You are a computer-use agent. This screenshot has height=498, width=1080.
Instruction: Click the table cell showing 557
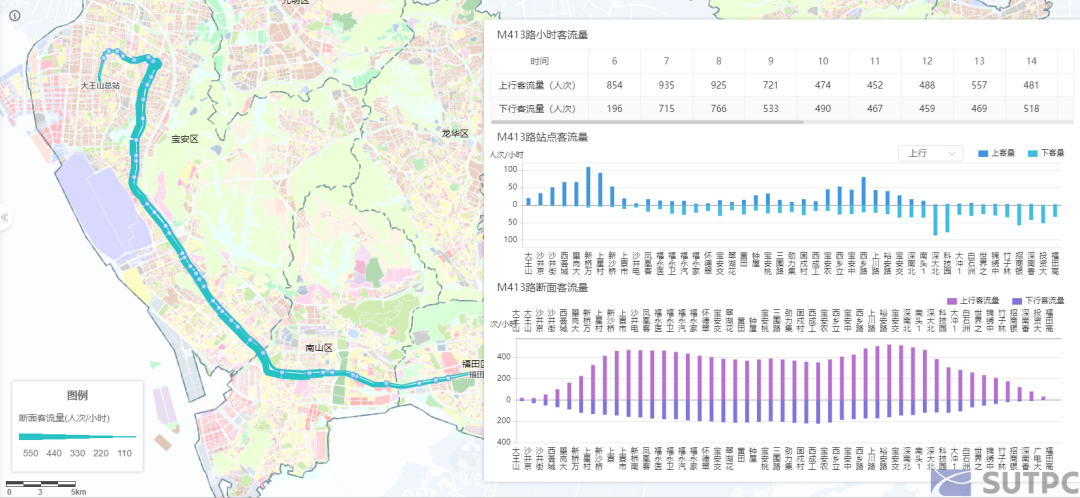pyautogui.click(x=979, y=85)
